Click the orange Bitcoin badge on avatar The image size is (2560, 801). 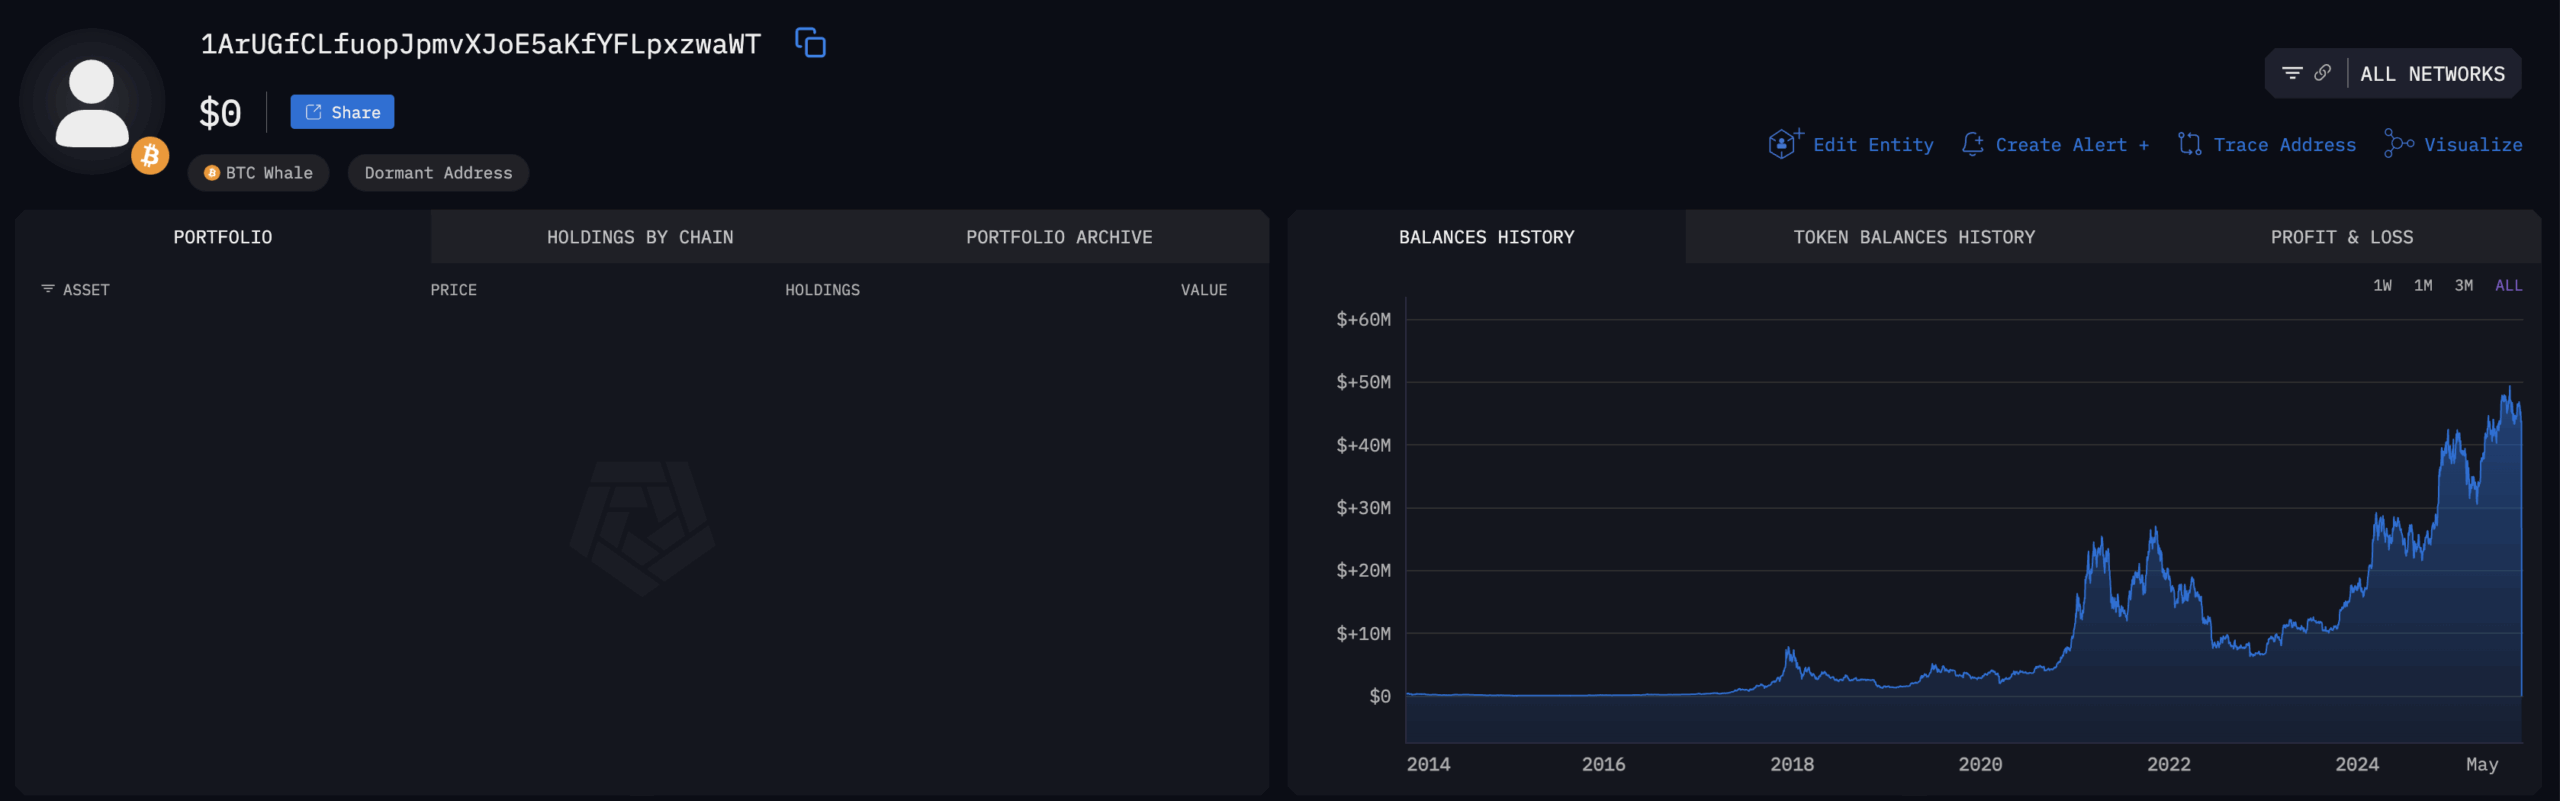pyautogui.click(x=150, y=156)
